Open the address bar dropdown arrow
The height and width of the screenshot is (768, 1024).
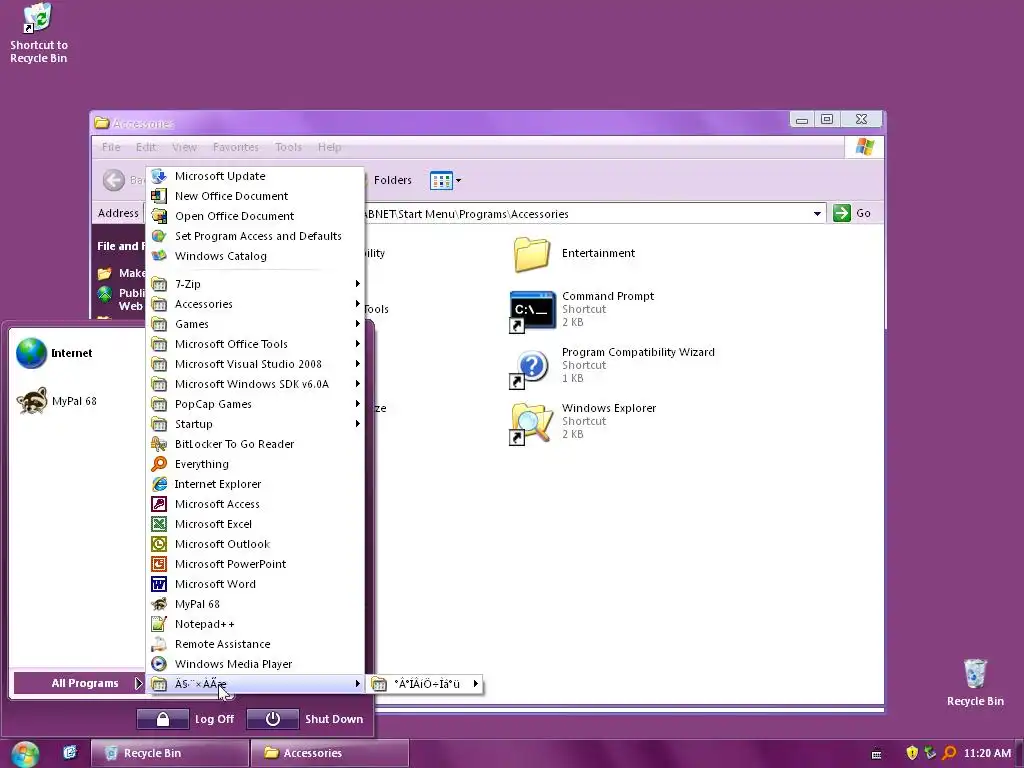coord(817,214)
